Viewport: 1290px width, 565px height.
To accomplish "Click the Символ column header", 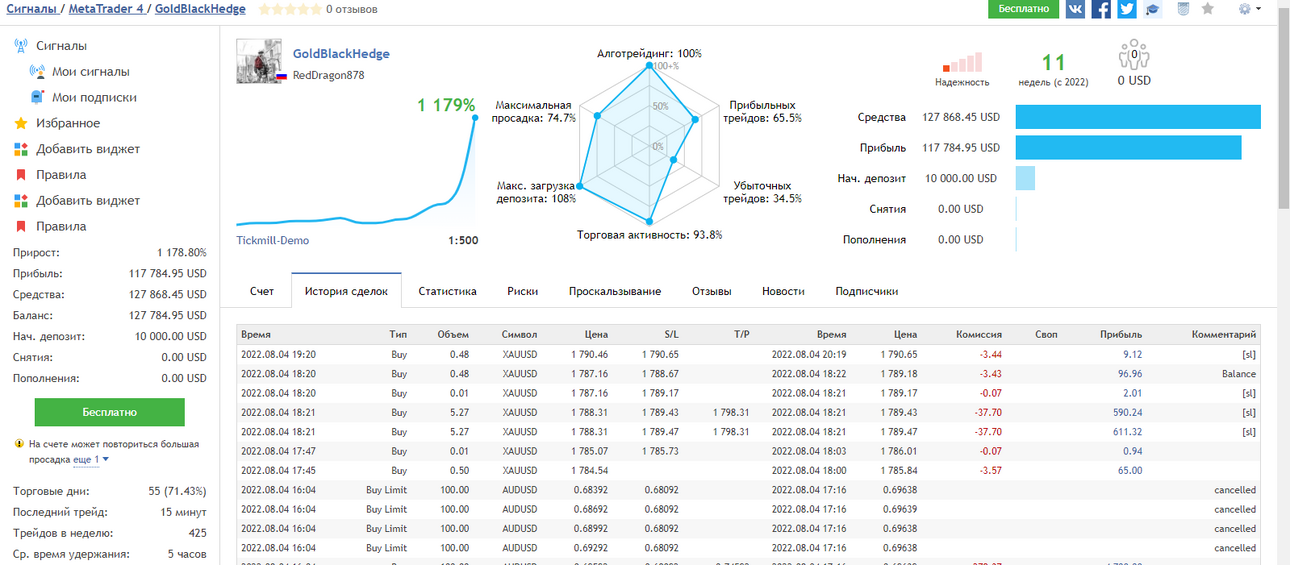I will coord(520,335).
